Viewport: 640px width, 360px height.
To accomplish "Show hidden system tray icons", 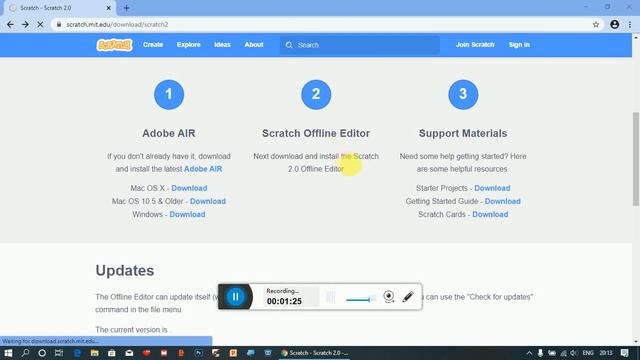I will 529,353.
